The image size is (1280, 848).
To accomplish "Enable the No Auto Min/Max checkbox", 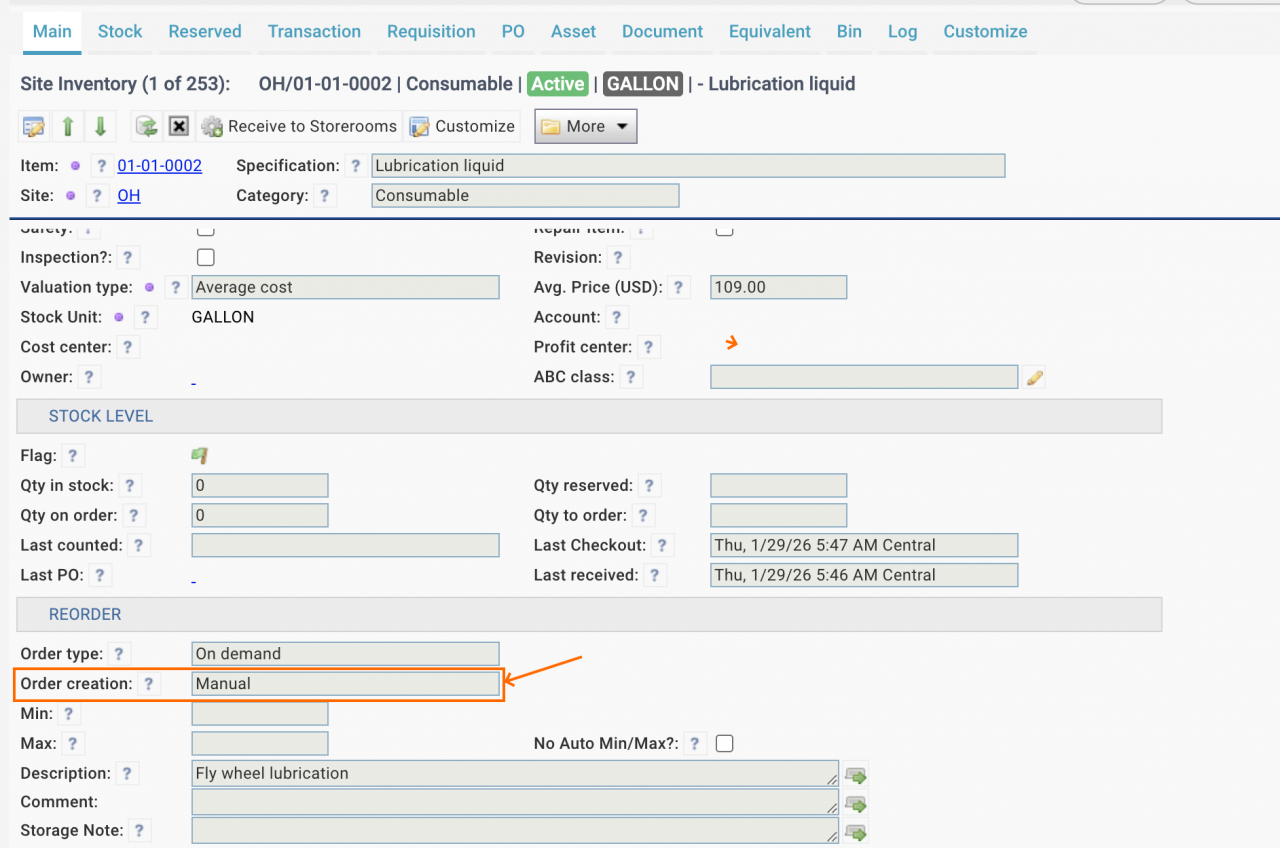I will [x=725, y=743].
